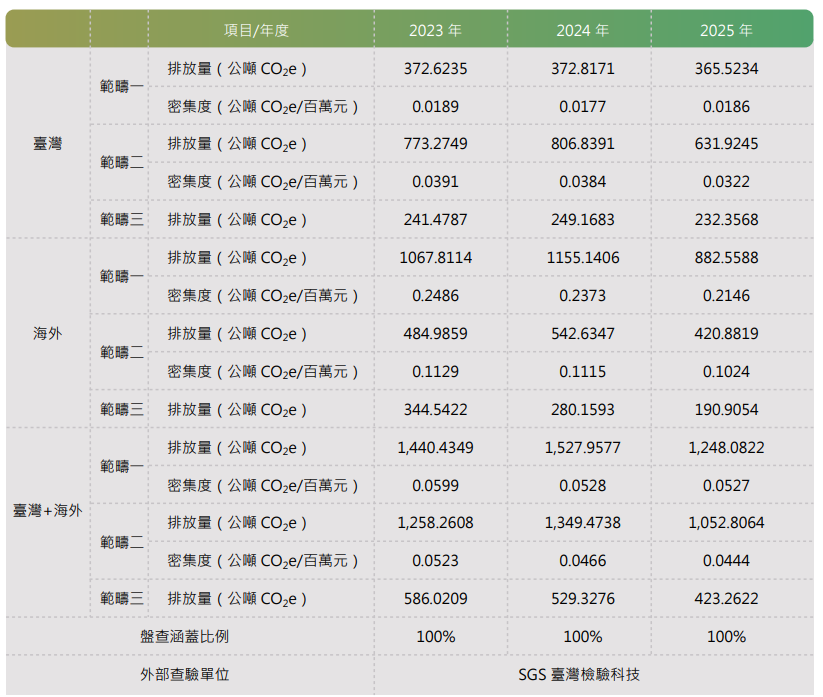The height and width of the screenshot is (697, 823).
Task: Select the value 1,052.8064
Action: tap(726, 523)
